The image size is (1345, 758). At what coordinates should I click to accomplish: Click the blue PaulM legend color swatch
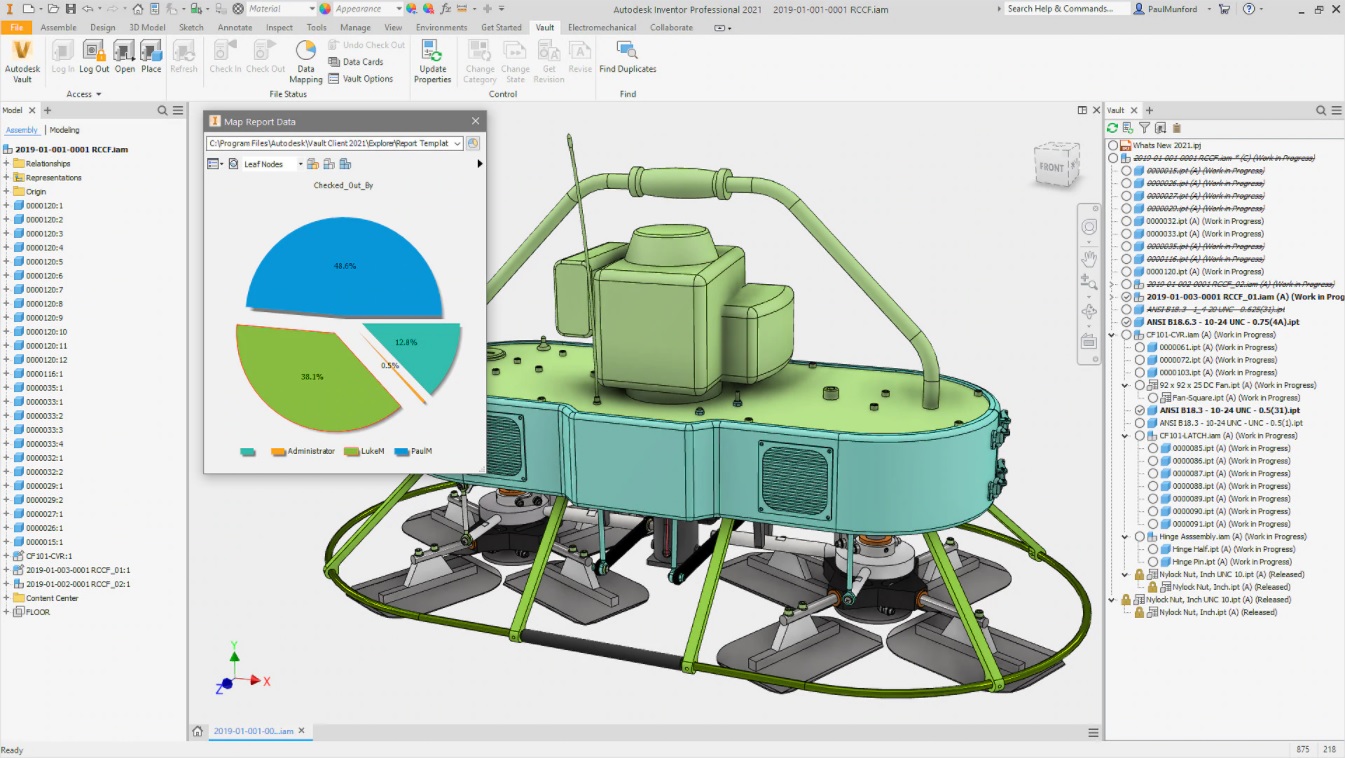click(402, 452)
